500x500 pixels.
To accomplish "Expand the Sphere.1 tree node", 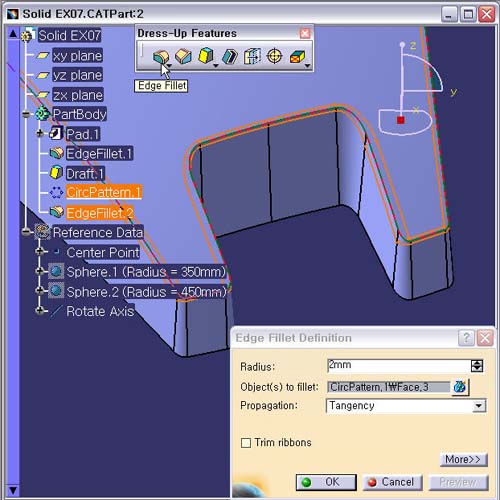I will [40, 271].
